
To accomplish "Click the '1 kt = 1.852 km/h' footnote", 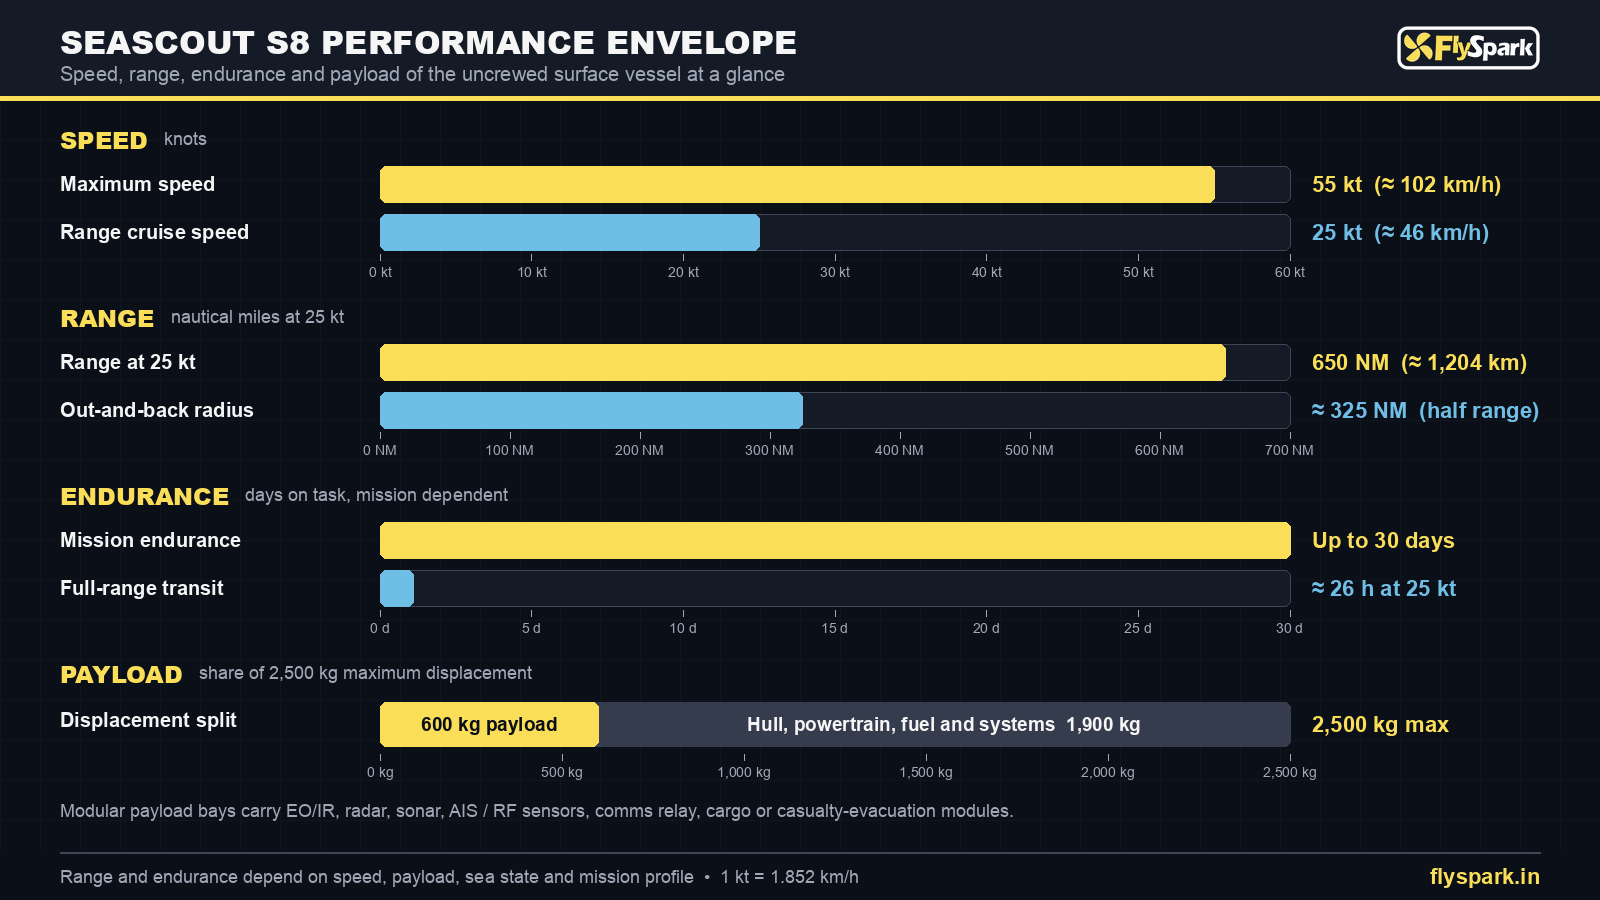I will pyautogui.click(x=789, y=877).
